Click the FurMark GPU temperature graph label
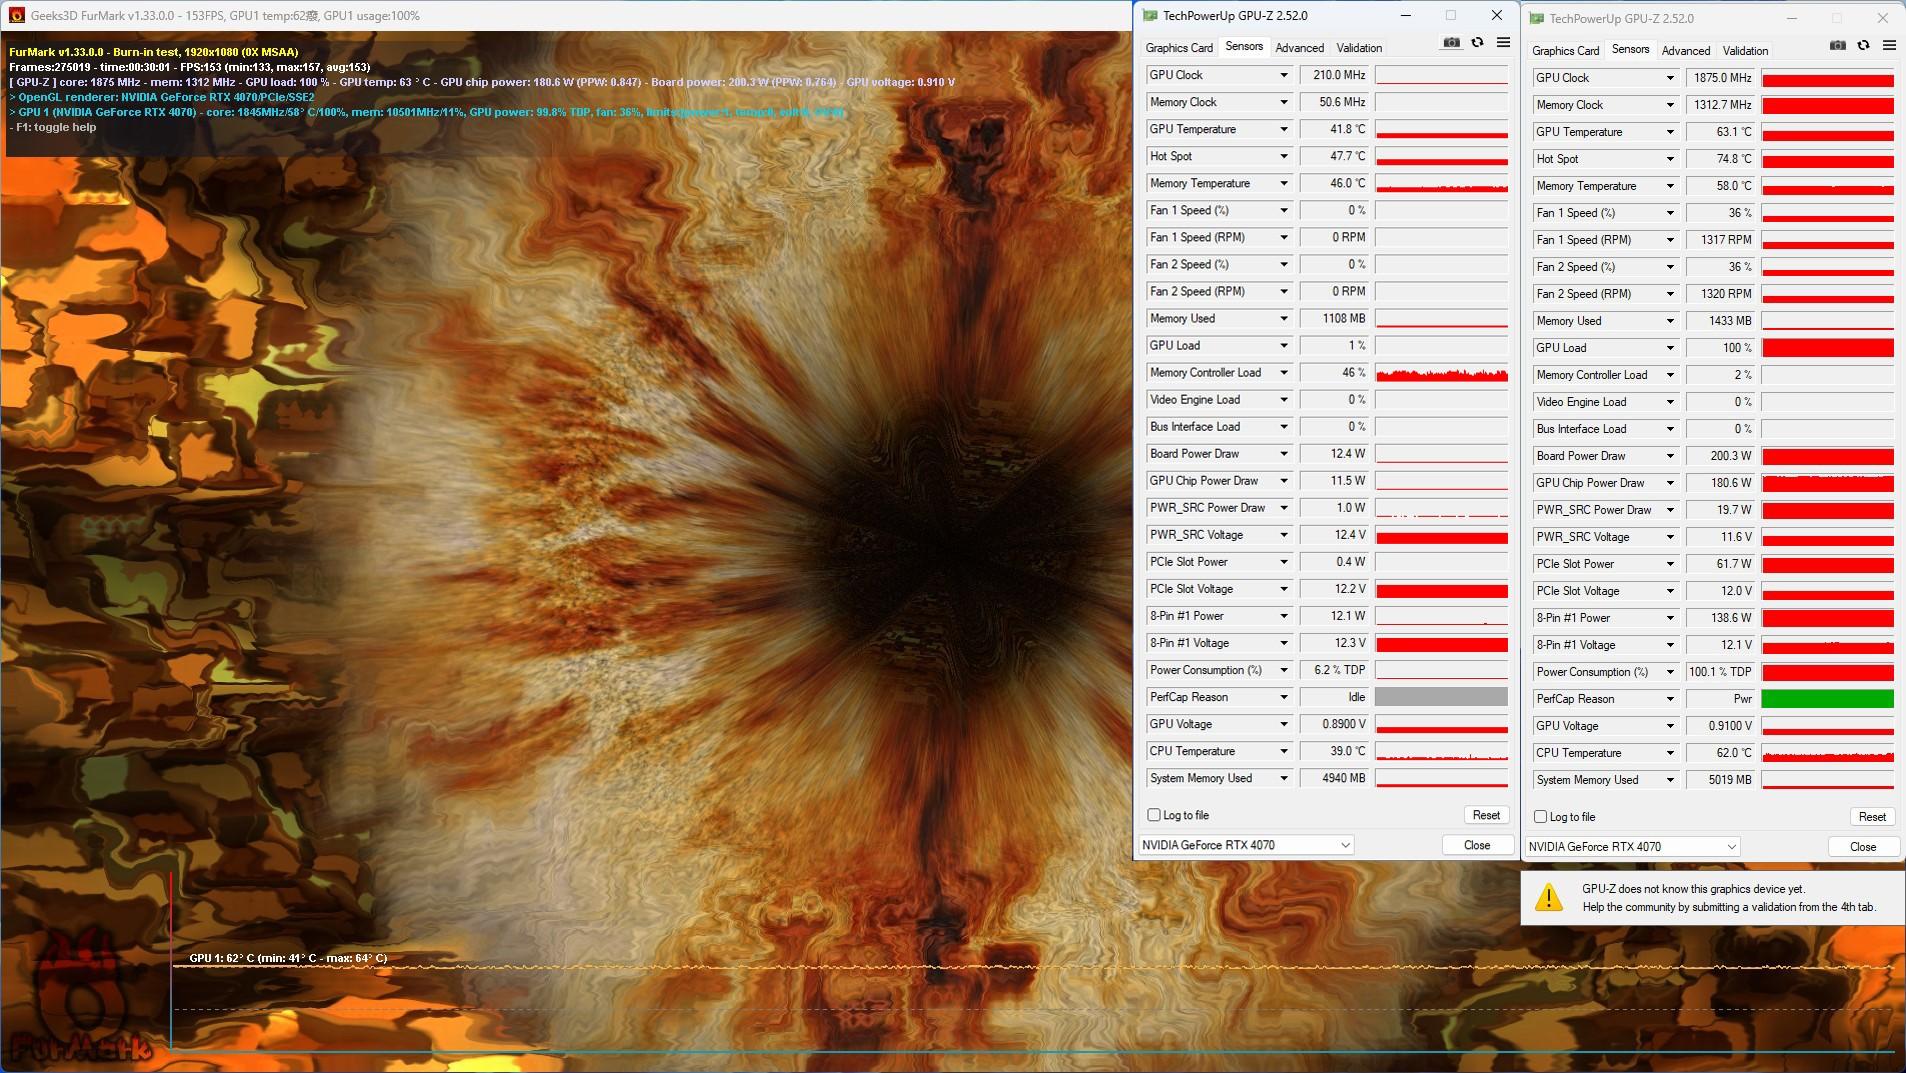The height and width of the screenshot is (1073, 1906). (288, 958)
